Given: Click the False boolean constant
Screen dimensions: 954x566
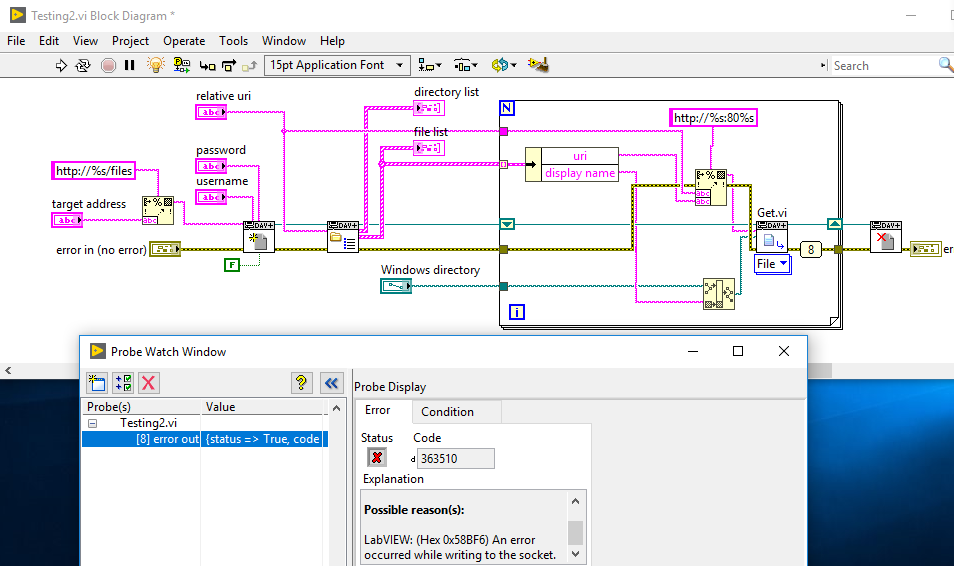Looking at the screenshot, I should [x=232, y=265].
